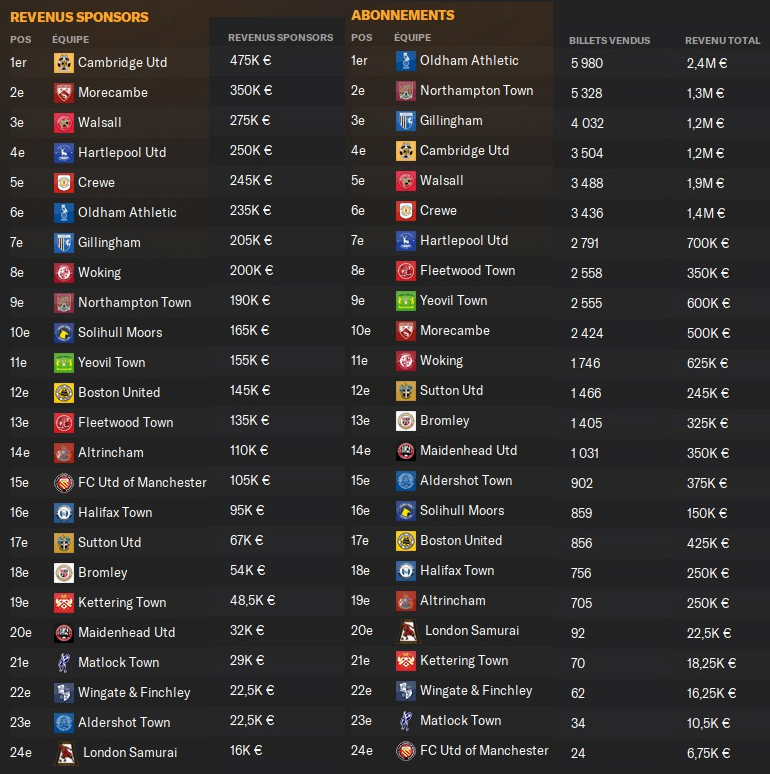Click Northampton Town crest in Abonnements table
Image resolution: width=770 pixels, height=774 pixels.
(406, 91)
